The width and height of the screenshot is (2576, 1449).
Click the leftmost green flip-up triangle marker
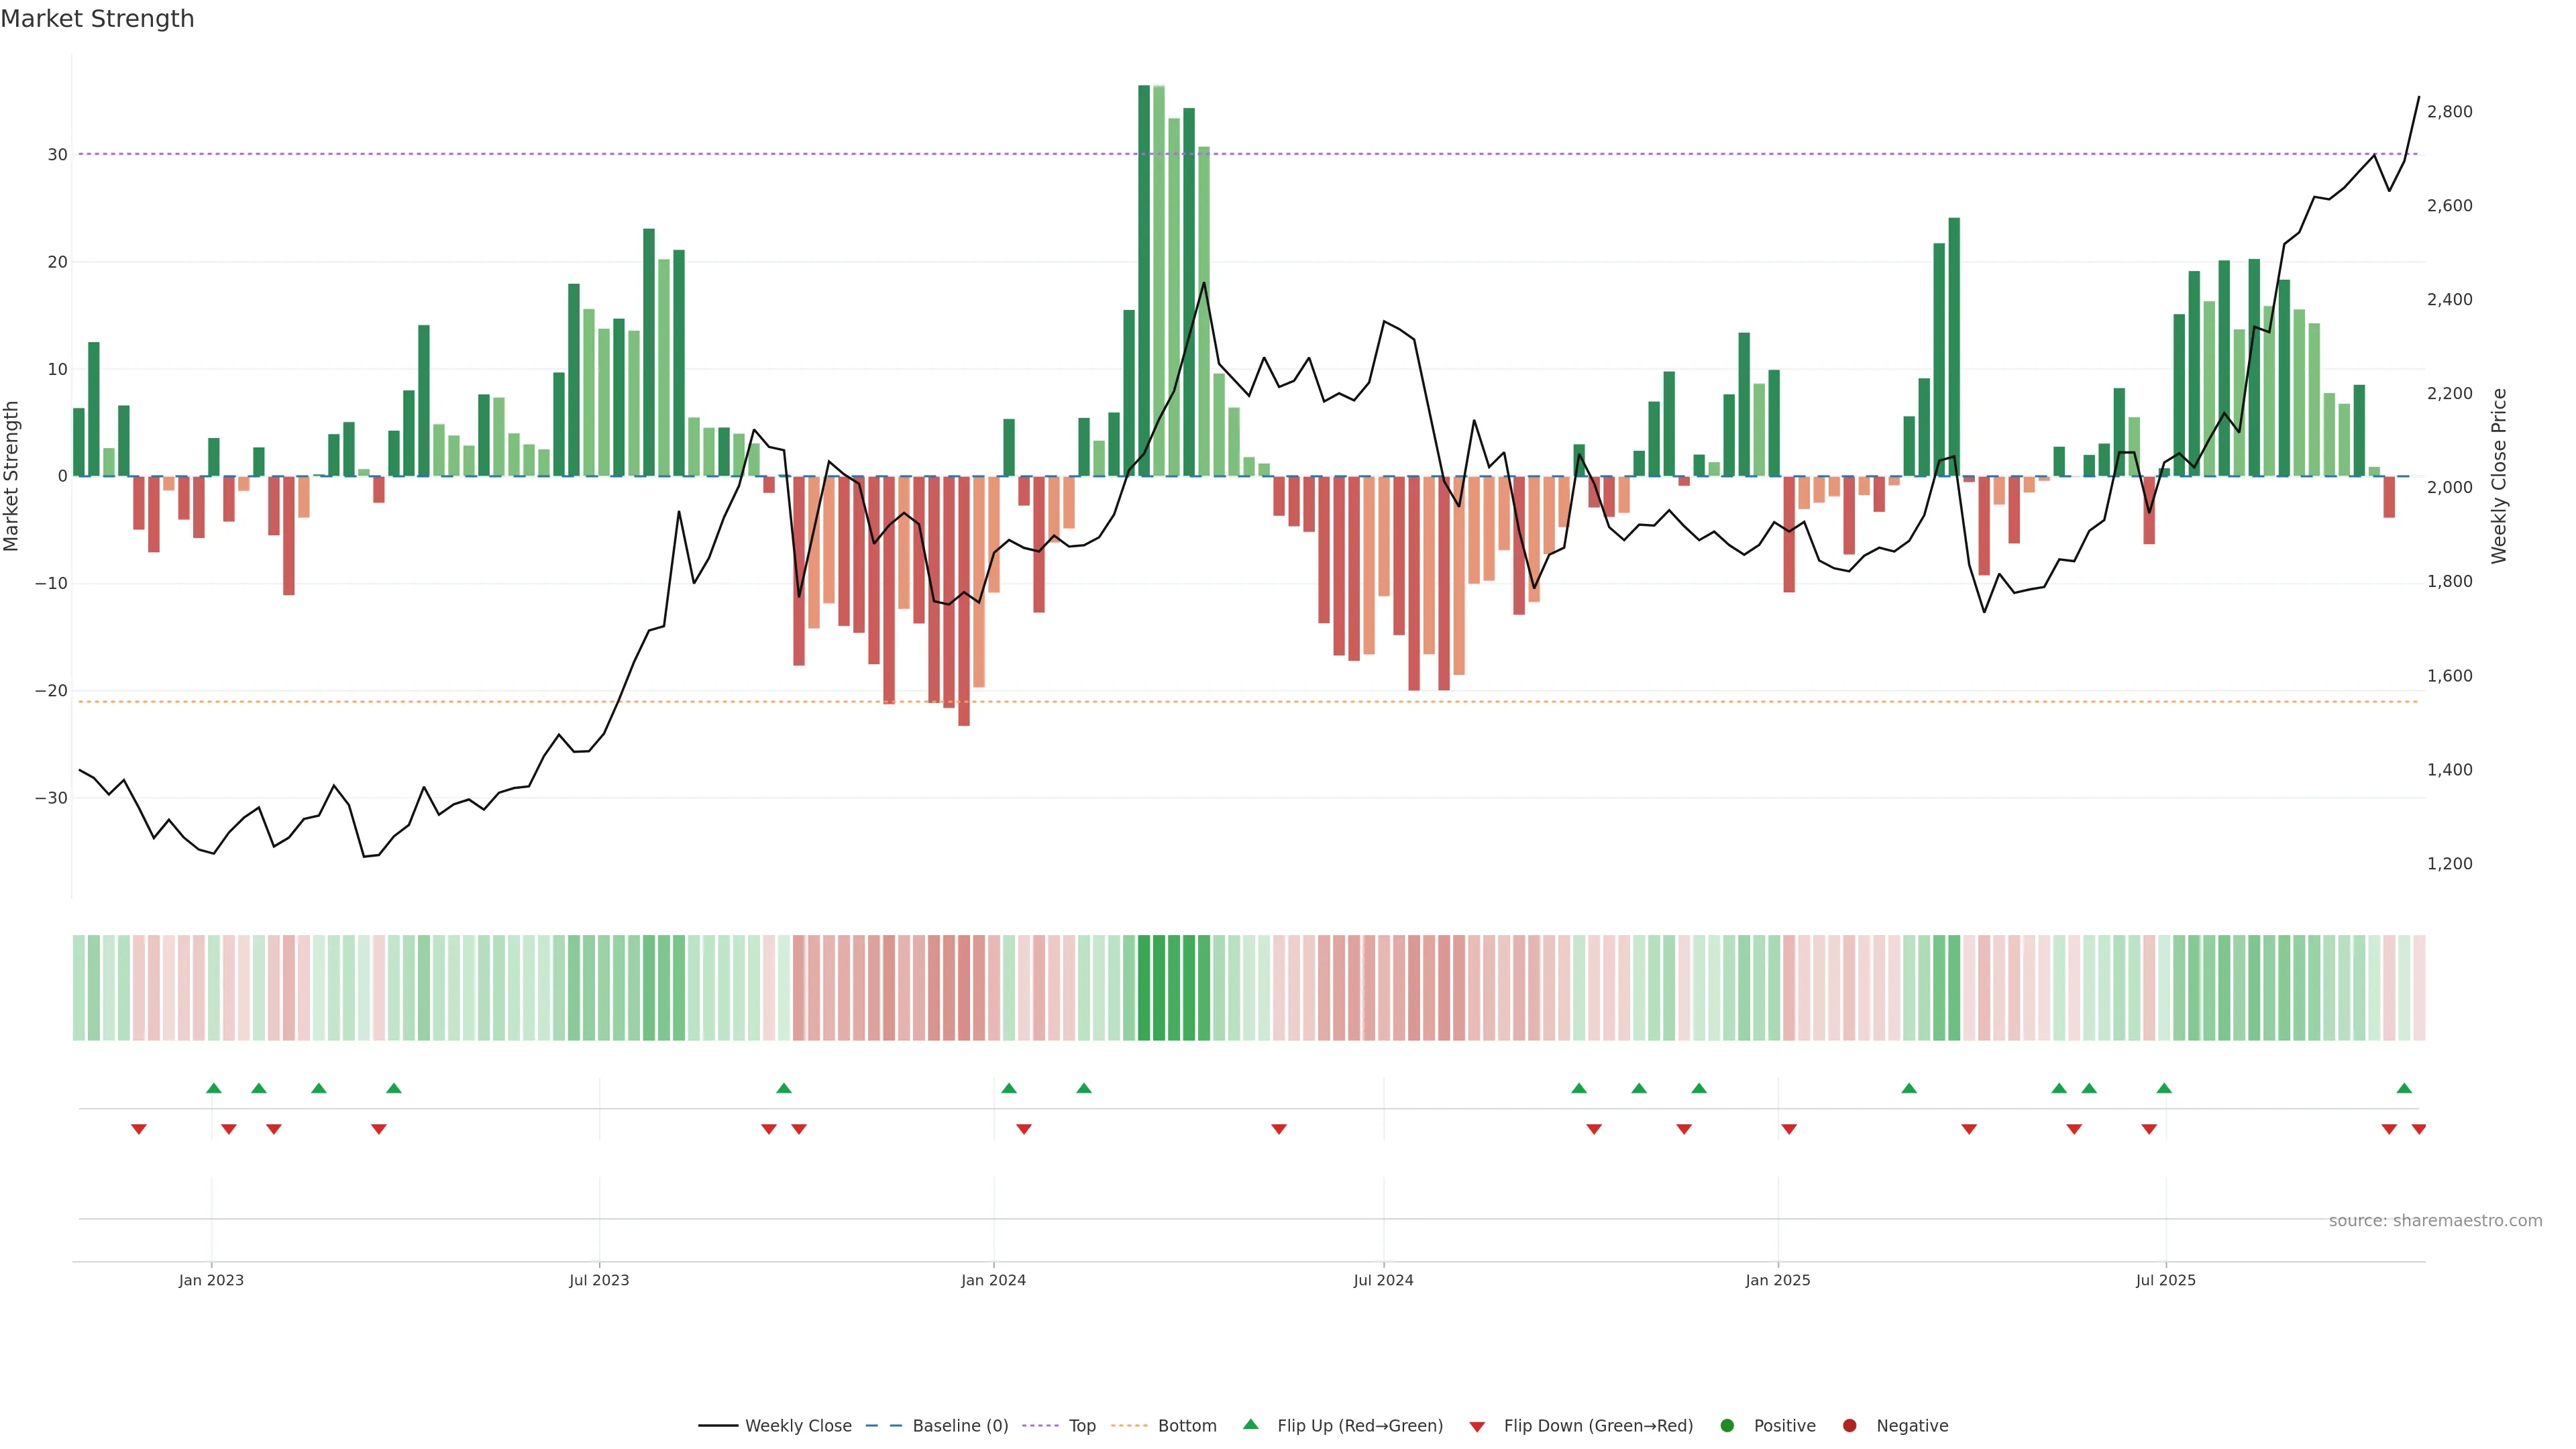213,1088
